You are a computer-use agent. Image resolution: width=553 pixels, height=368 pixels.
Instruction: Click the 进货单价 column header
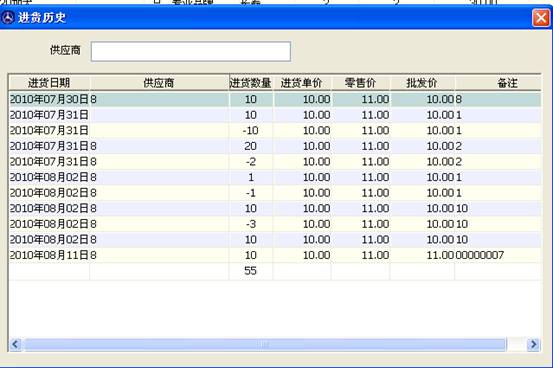click(x=302, y=83)
